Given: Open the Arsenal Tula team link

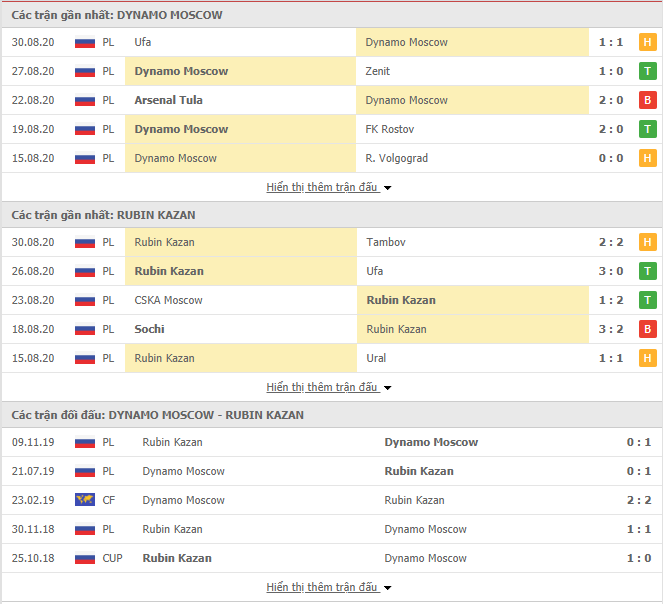Looking at the screenshot, I should coord(168,100).
